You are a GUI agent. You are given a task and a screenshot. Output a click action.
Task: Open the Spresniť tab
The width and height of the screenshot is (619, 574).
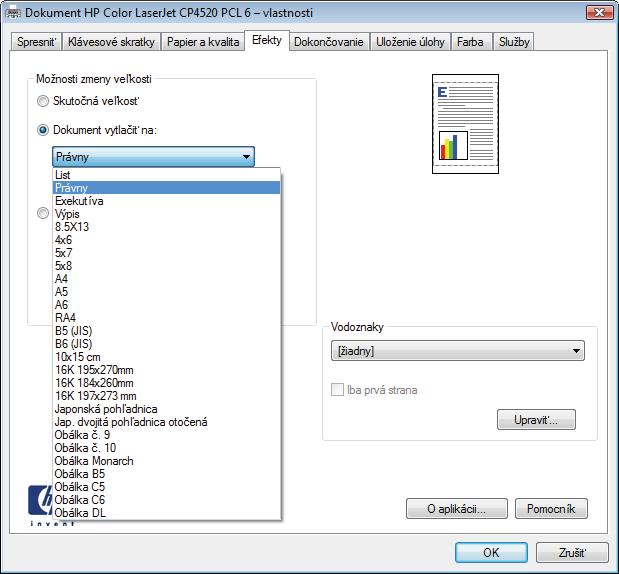(x=36, y=42)
